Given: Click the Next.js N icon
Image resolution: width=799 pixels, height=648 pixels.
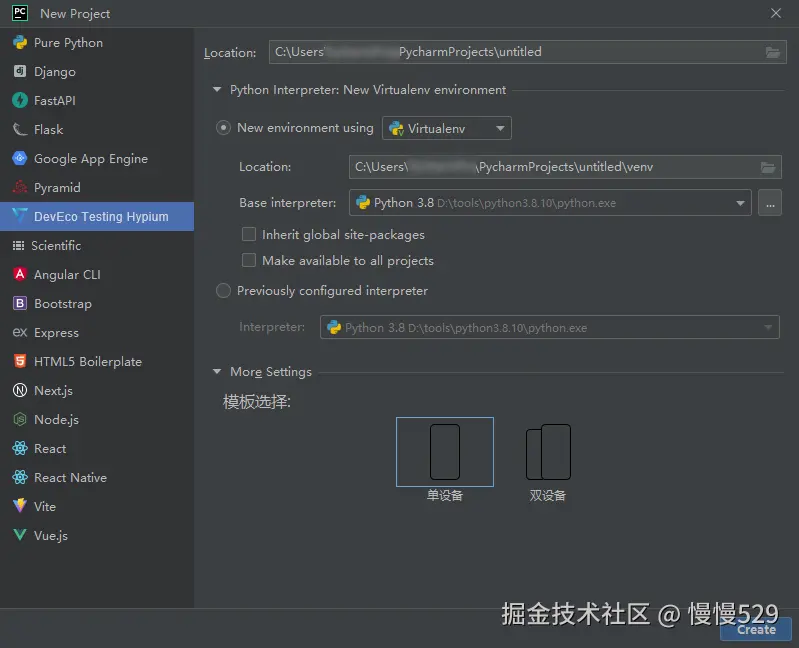Looking at the screenshot, I should [20, 390].
